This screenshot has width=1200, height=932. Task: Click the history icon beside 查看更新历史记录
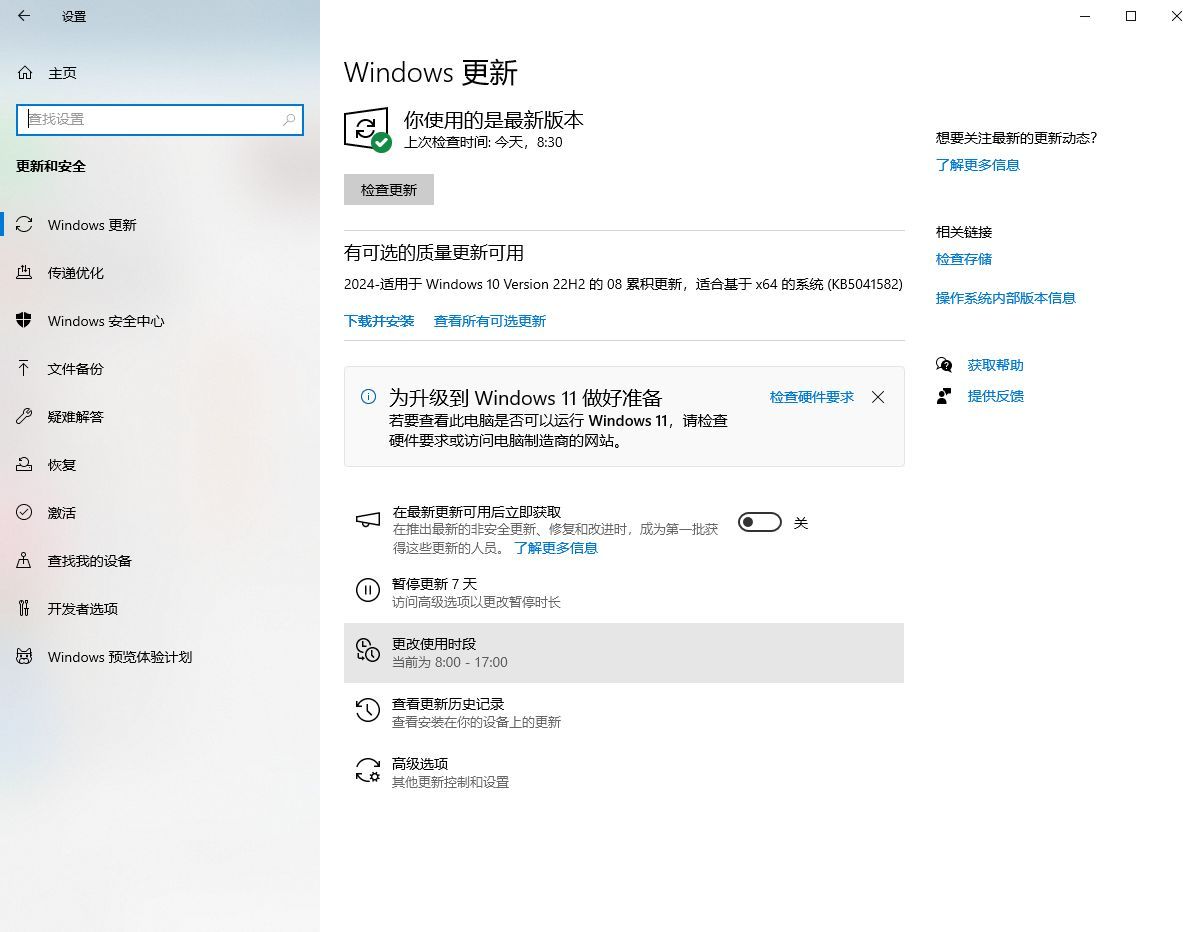click(368, 711)
